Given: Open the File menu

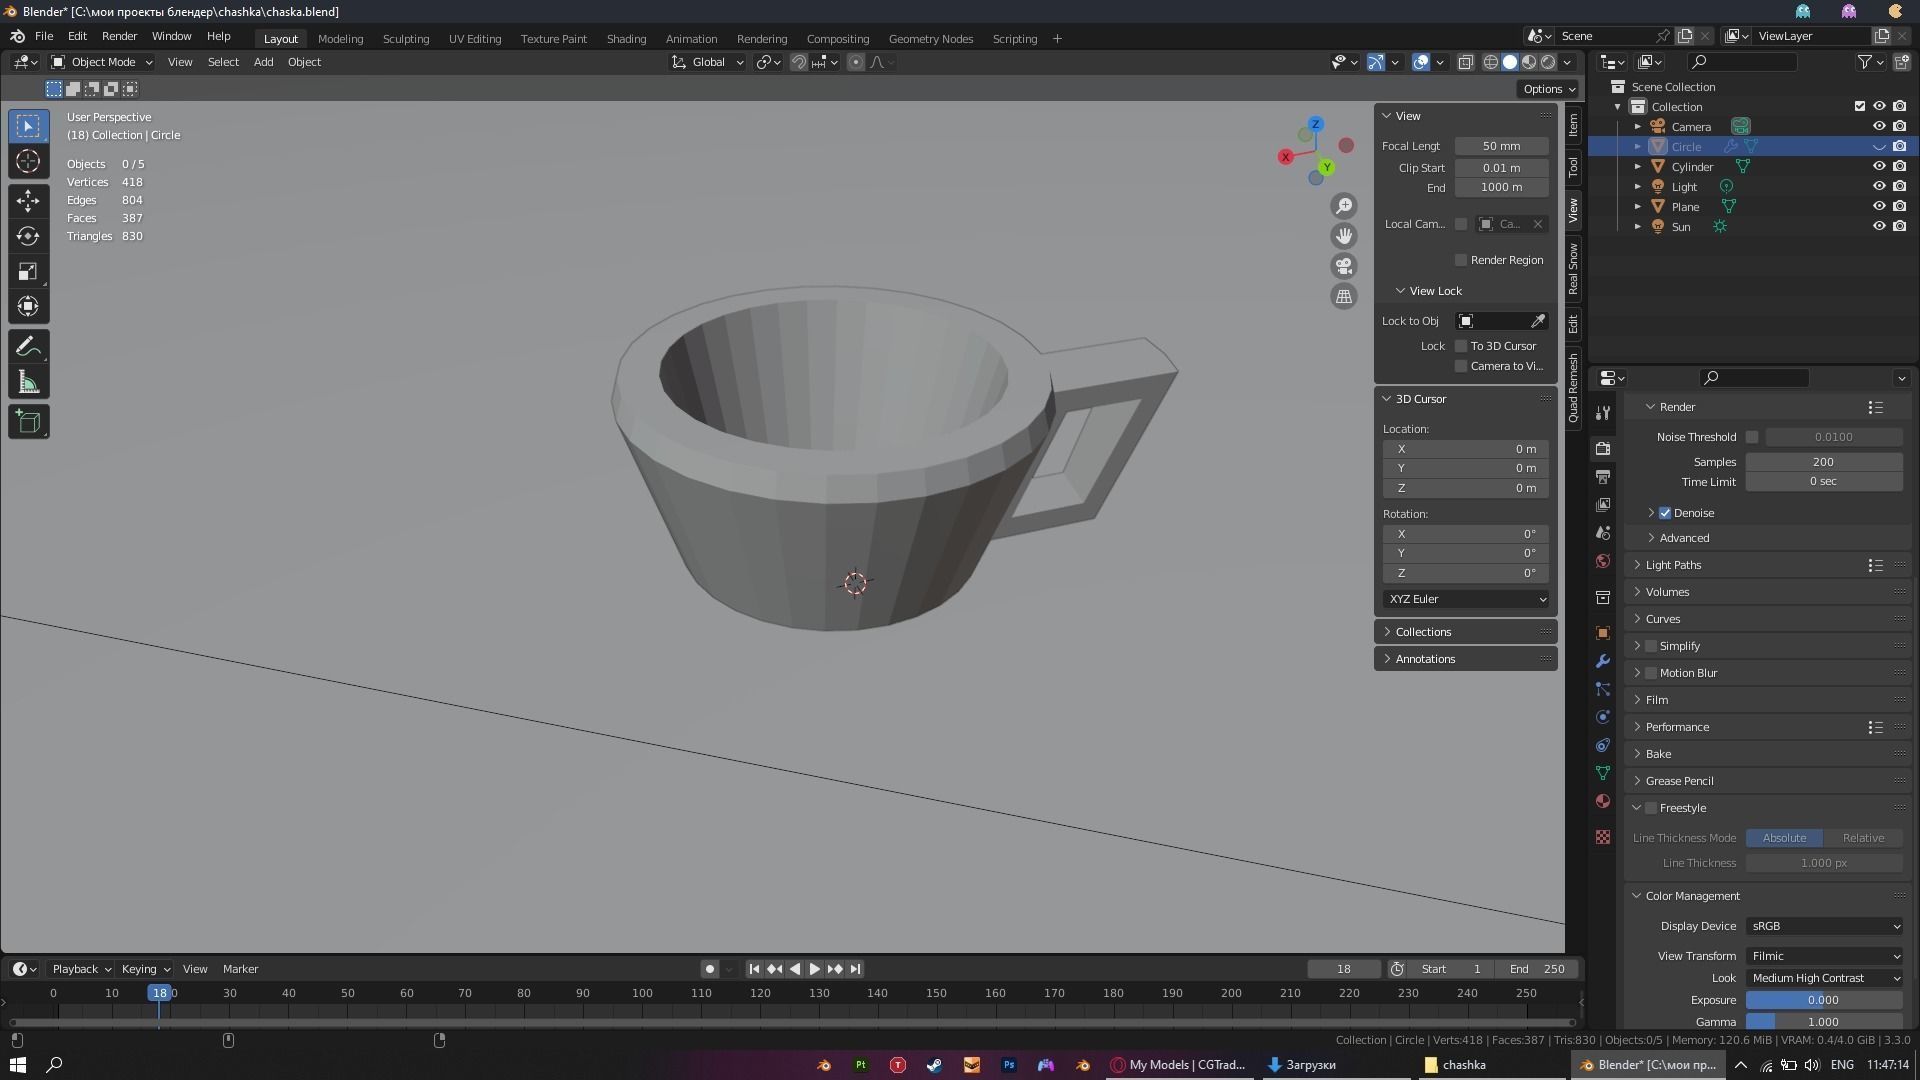Looking at the screenshot, I should tap(44, 36).
